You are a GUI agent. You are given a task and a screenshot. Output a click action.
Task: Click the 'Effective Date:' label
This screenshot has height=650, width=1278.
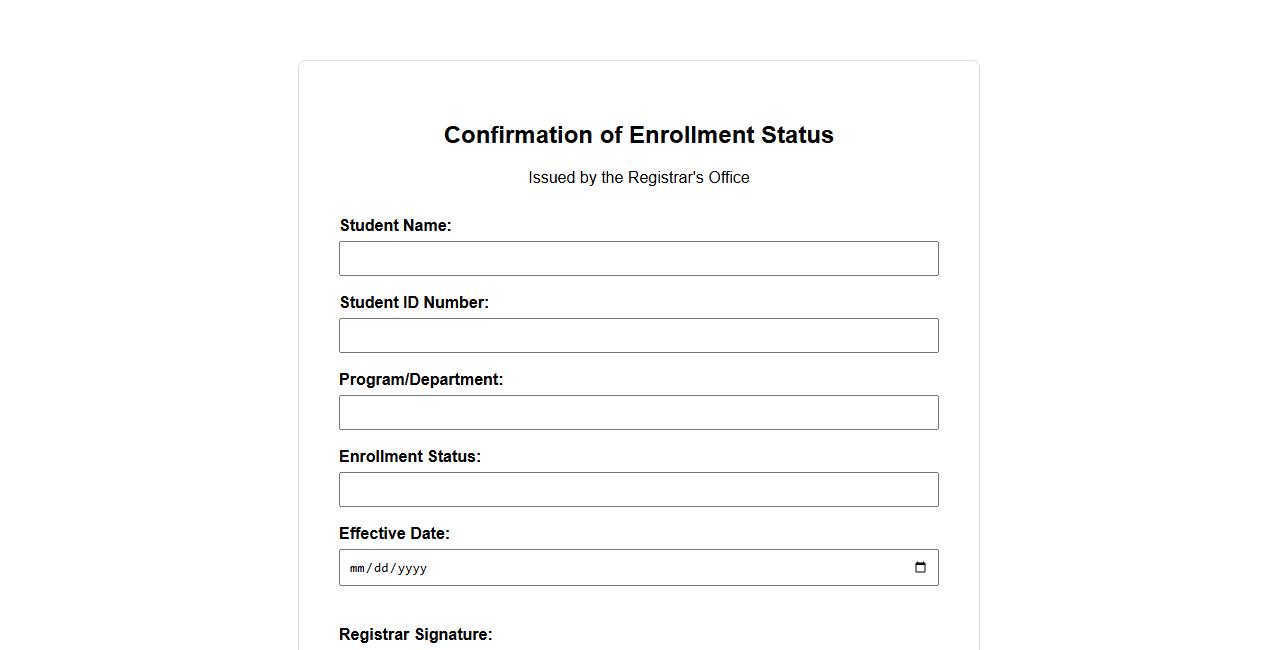coord(394,534)
